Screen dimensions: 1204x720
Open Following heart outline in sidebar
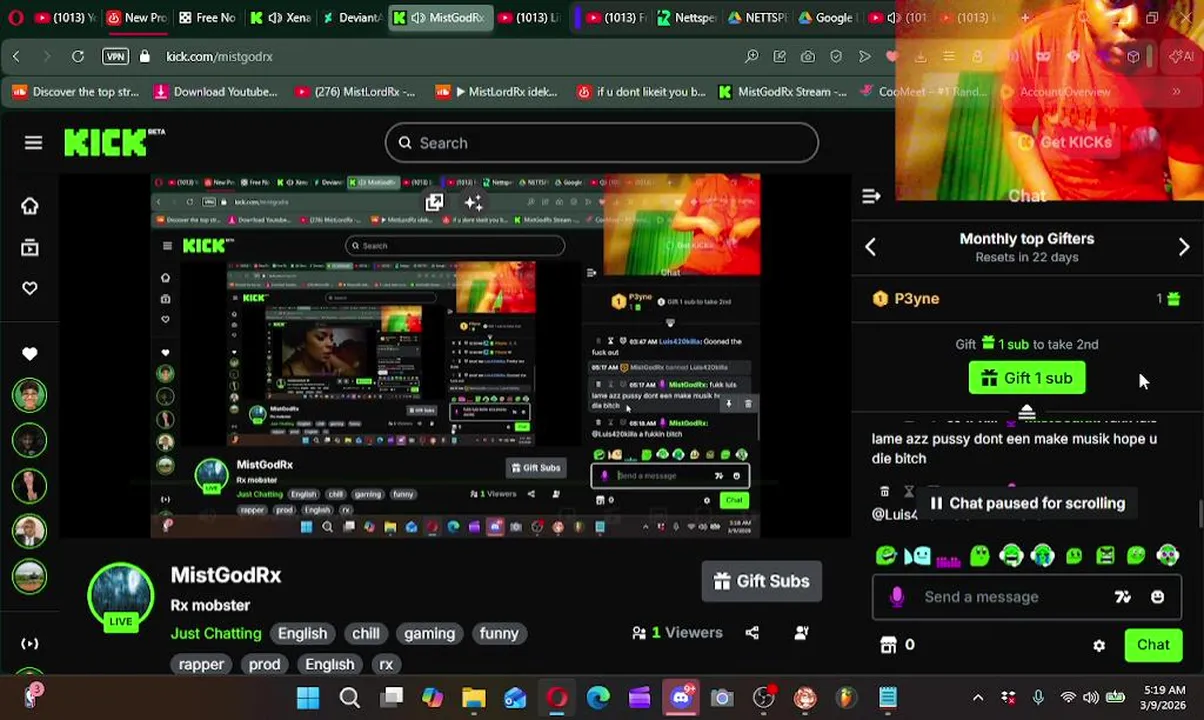click(29, 289)
